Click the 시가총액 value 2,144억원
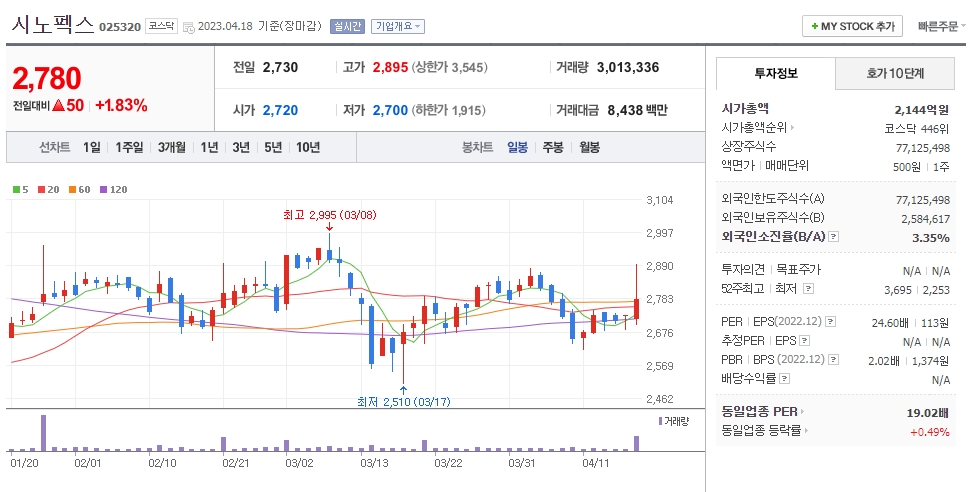 (x=922, y=110)
